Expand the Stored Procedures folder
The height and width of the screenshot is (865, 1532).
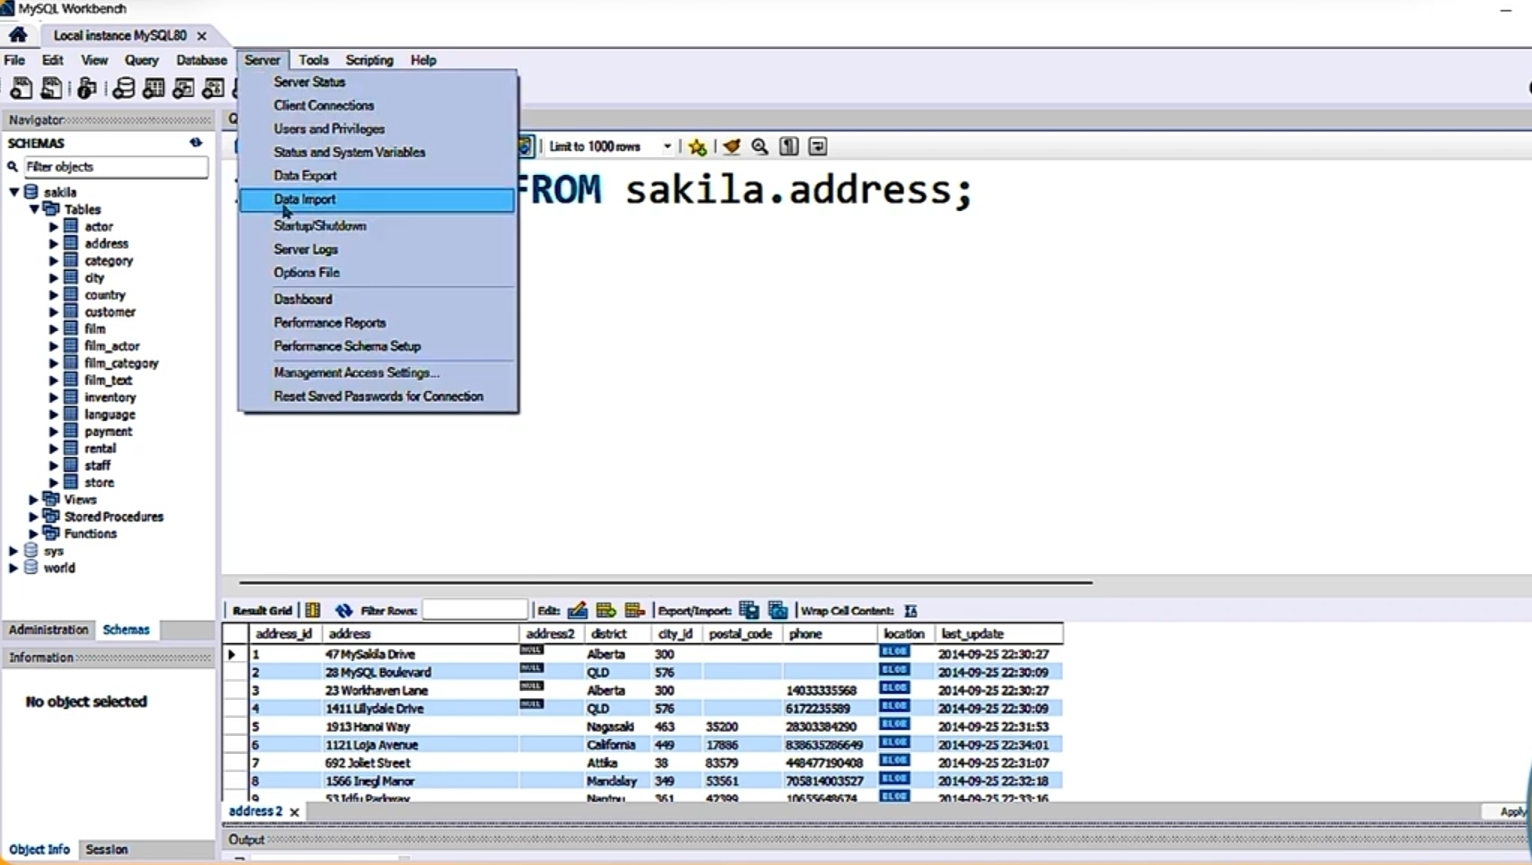coord(34,516)
